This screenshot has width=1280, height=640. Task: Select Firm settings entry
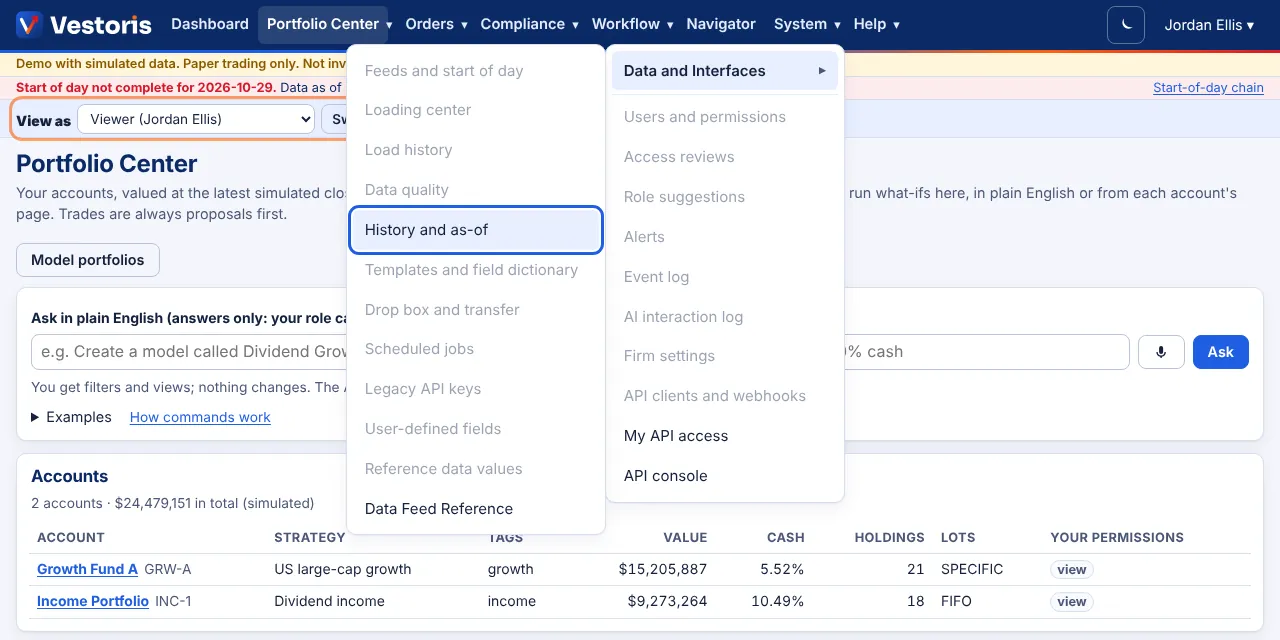pos(725,356)
